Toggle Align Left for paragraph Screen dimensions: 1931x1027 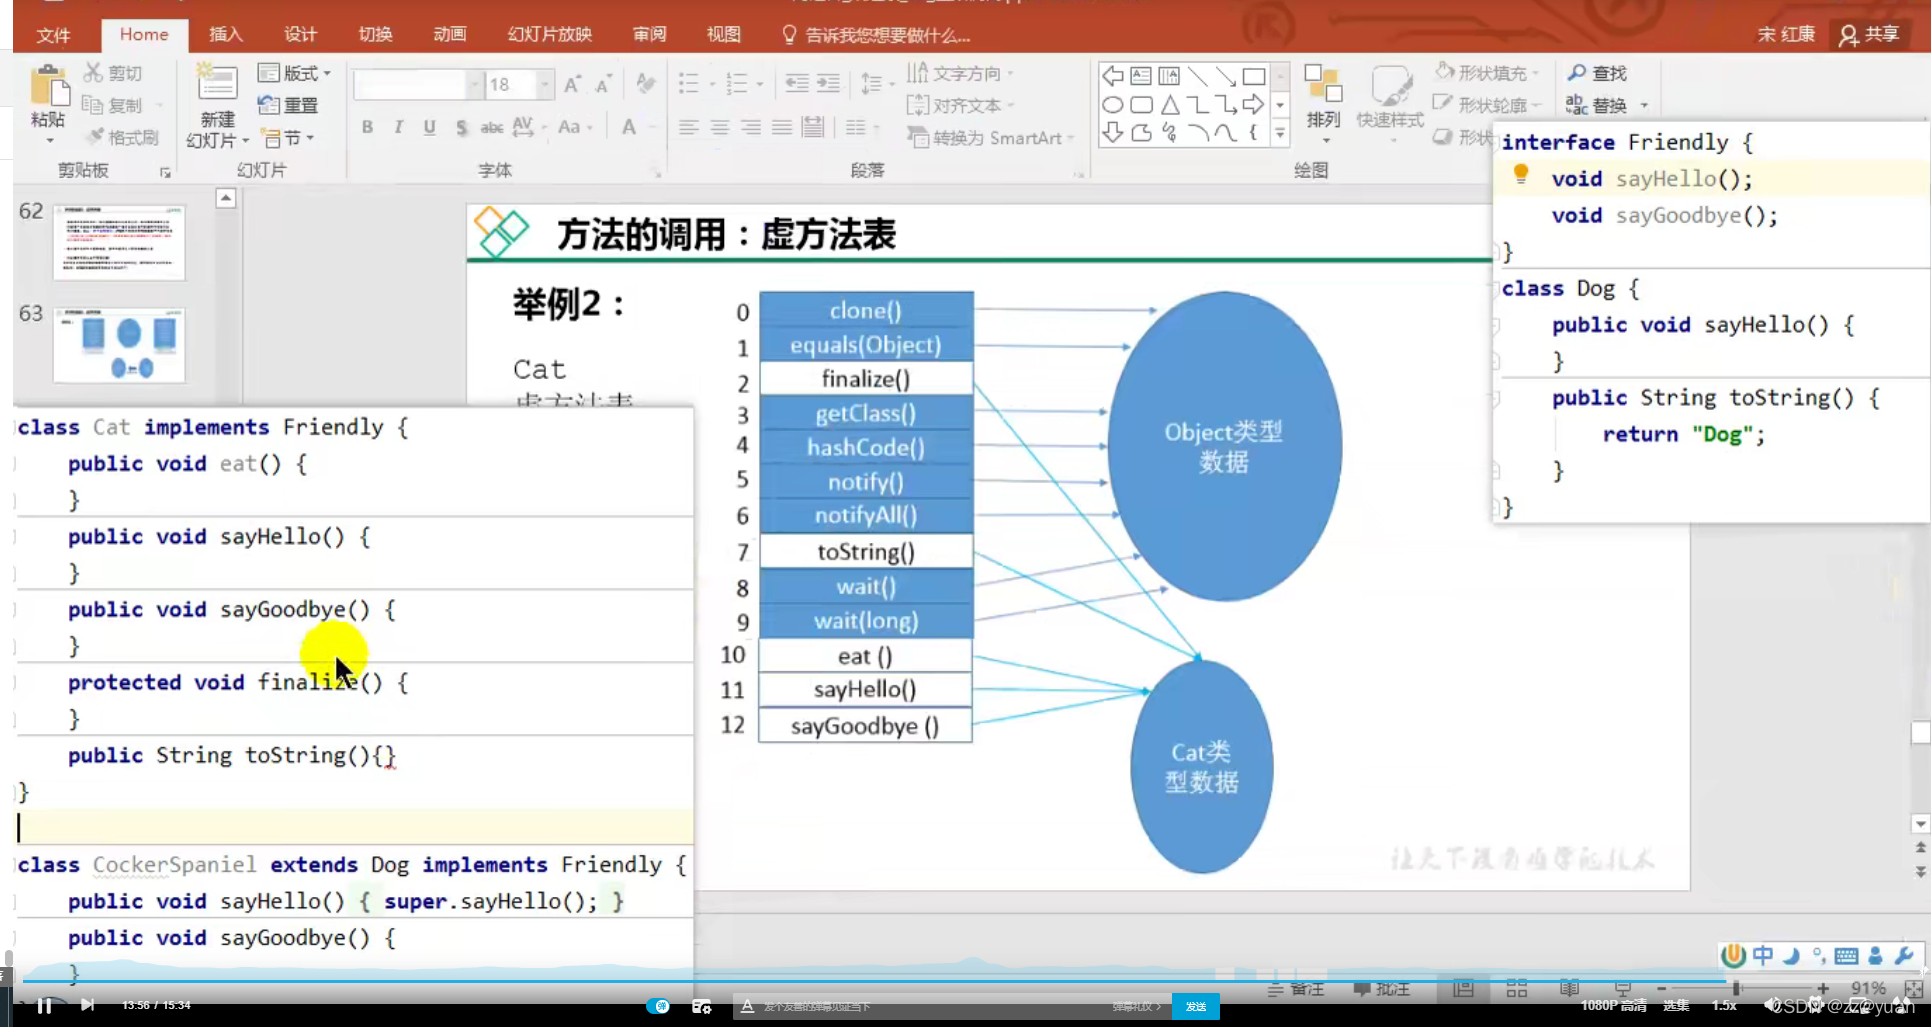click(x=688, y=127)
